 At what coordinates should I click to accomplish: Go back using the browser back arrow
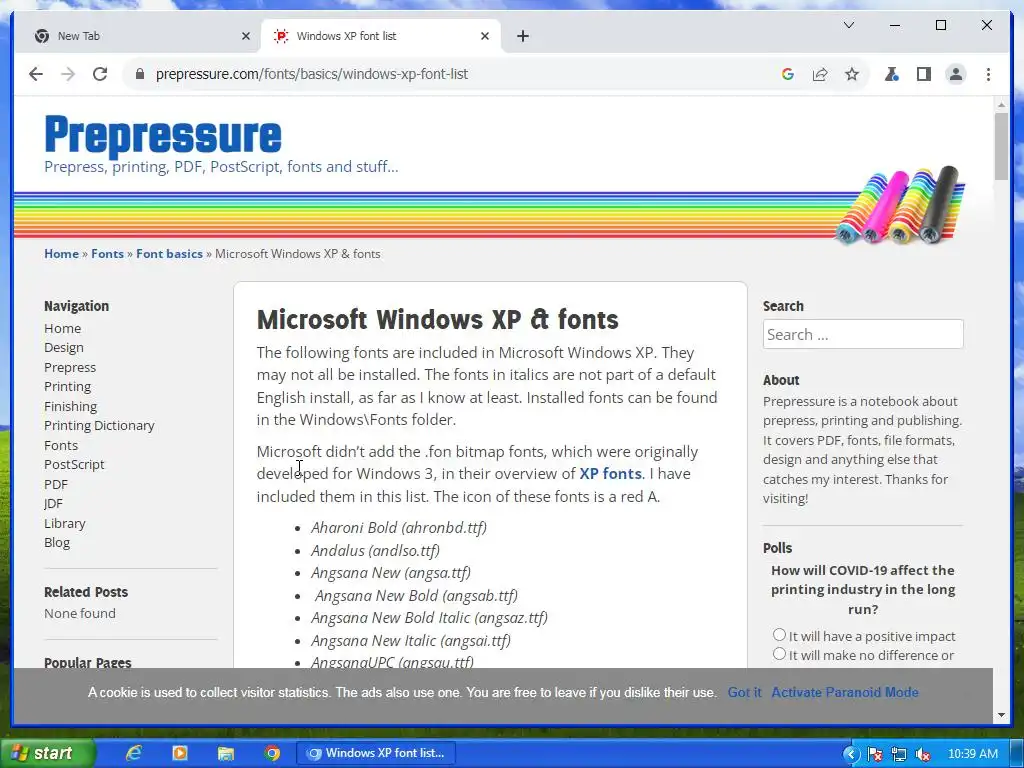pyautogui.click(x=36, y=74)
